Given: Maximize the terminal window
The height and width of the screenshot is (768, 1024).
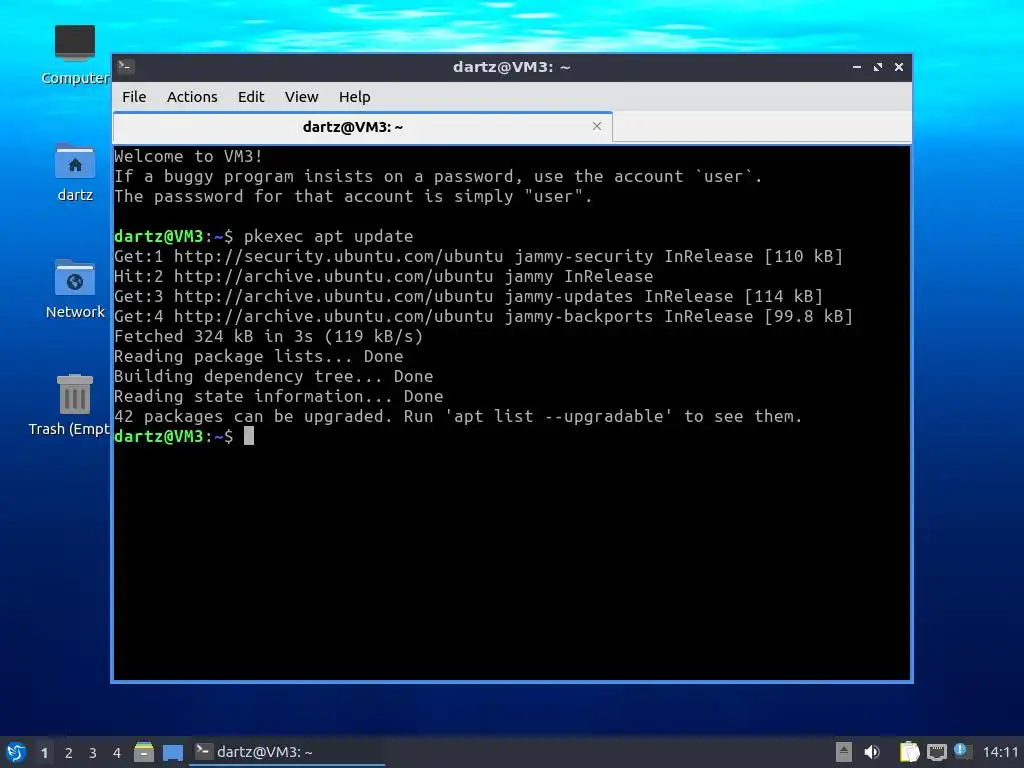Looking at the screenshot, I should coord(877,67).
